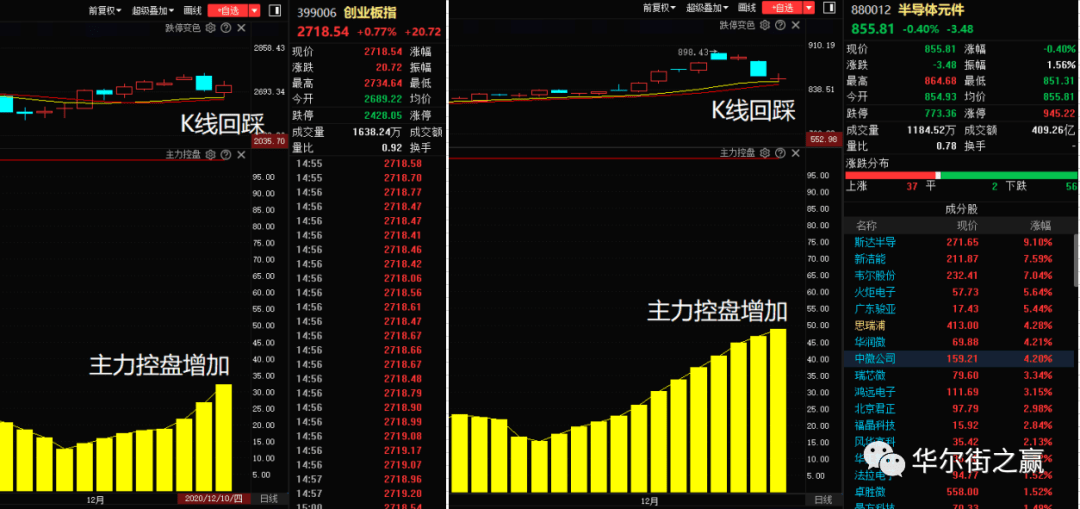Switch to 日线 period under 创业板指 chart
This screenshot has width=1080, height=509.
coord(269,498)
